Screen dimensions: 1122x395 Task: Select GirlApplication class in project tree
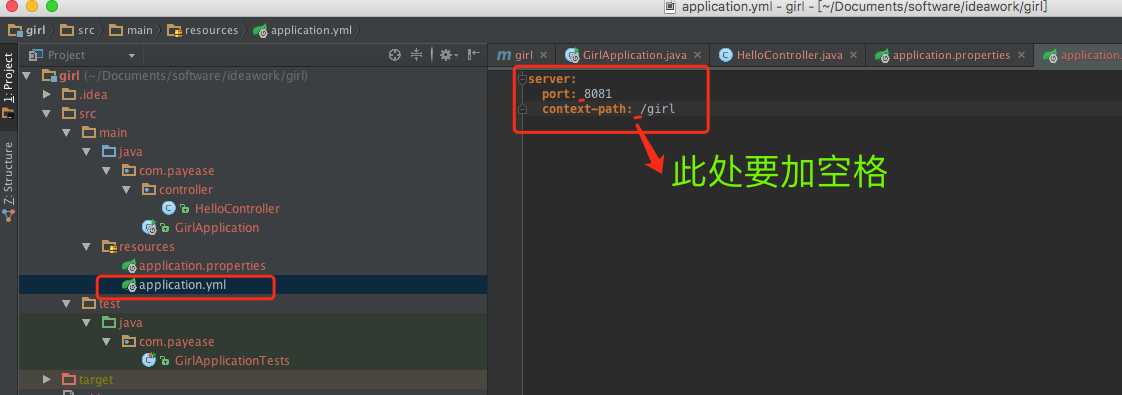[217, 228]
